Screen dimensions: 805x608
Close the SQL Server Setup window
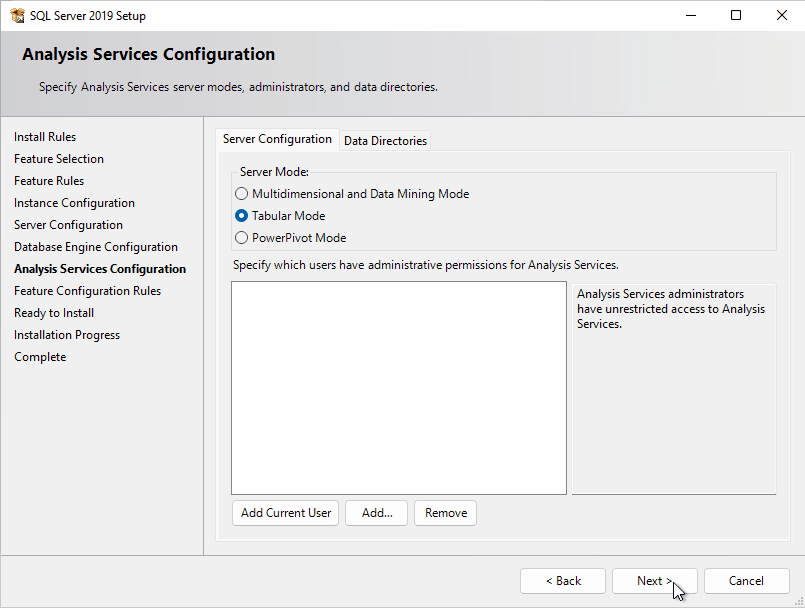coord(782,15)
